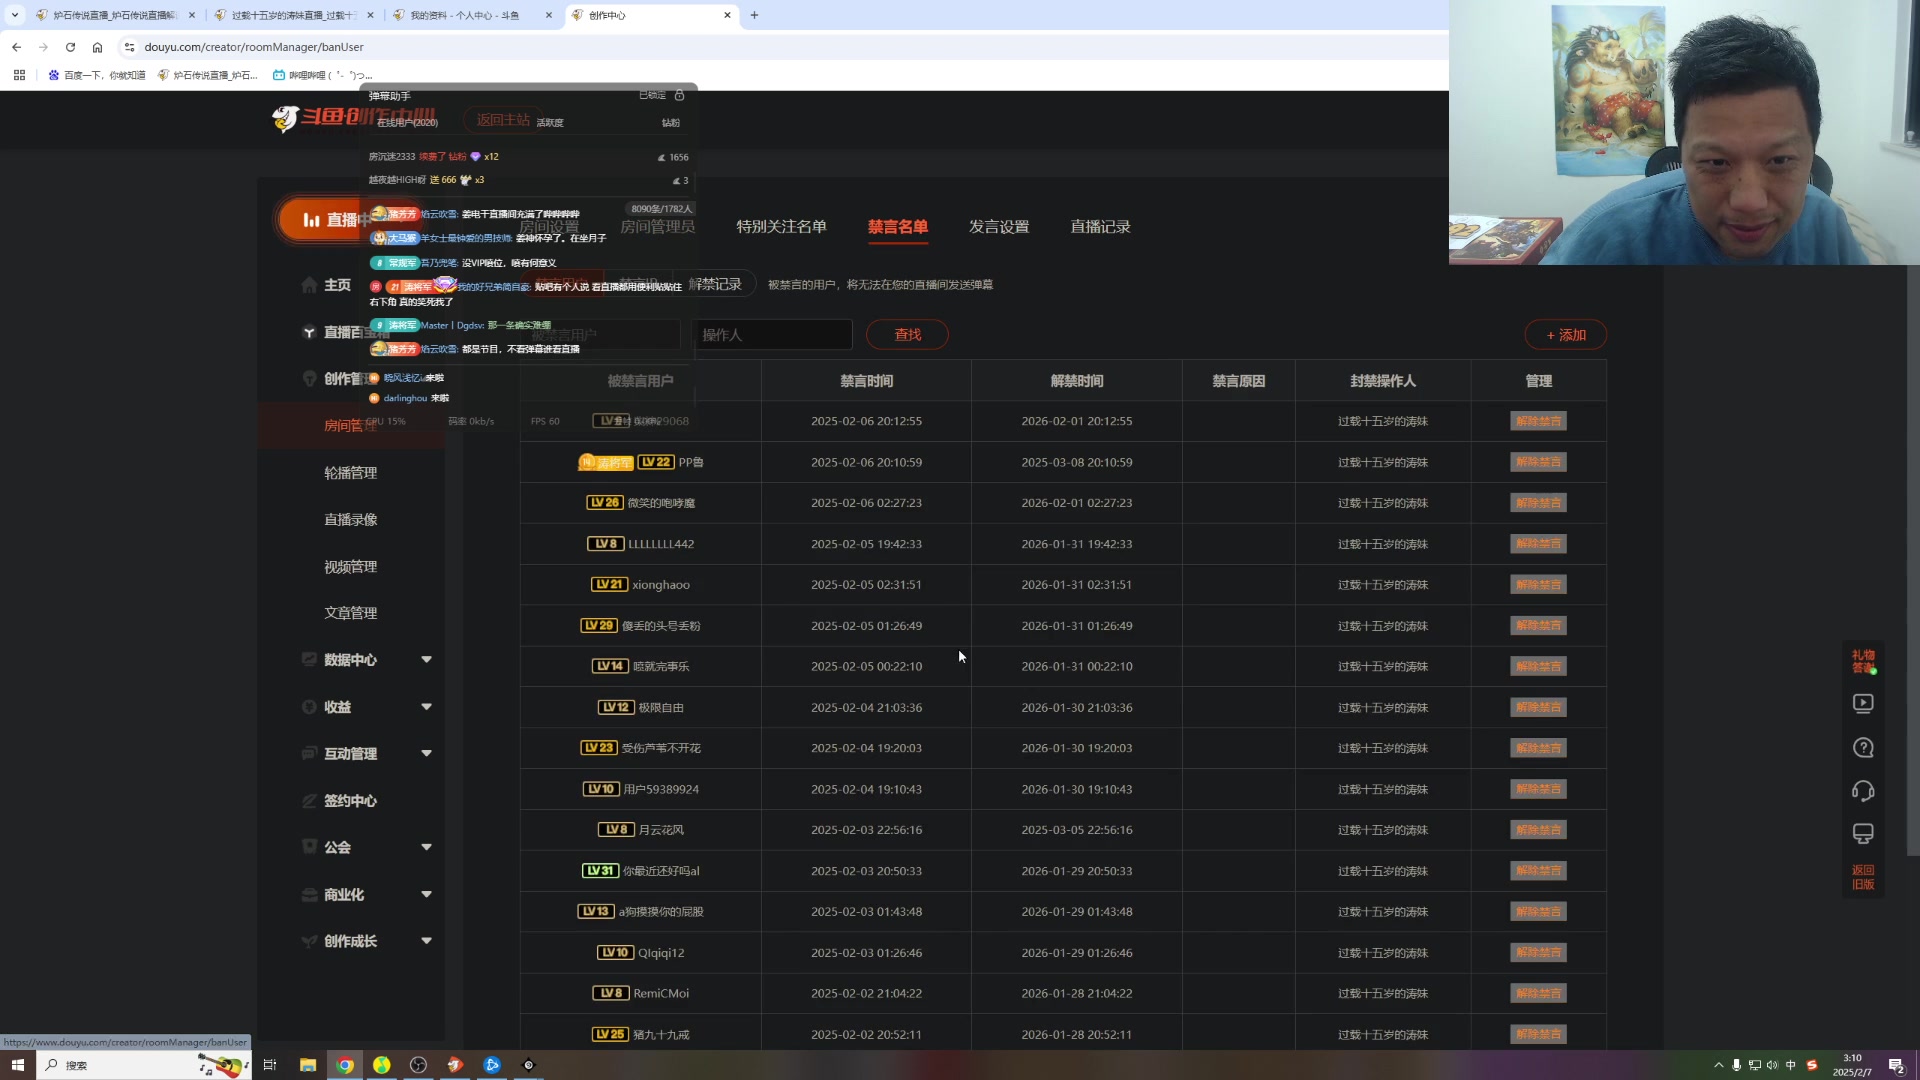Click the browser back arrow
Screen dimensions: 1920x1080
click(x=16, y=47)
